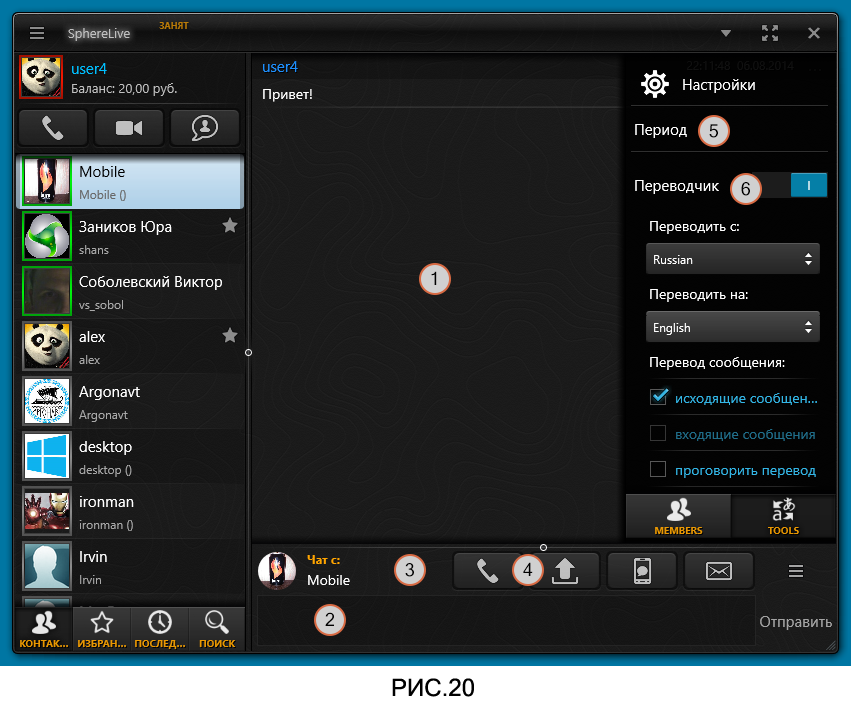This screenshot has height=706, width=851.
Task: Select the desktop contact
Action: point(130,457)
